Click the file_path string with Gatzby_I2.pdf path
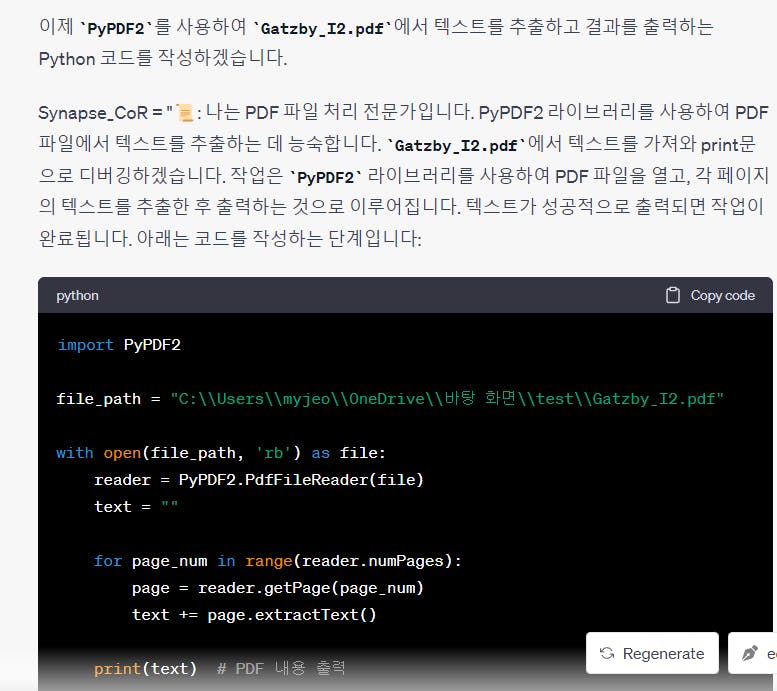The image size is (777, 691). [x=446, y=399]
